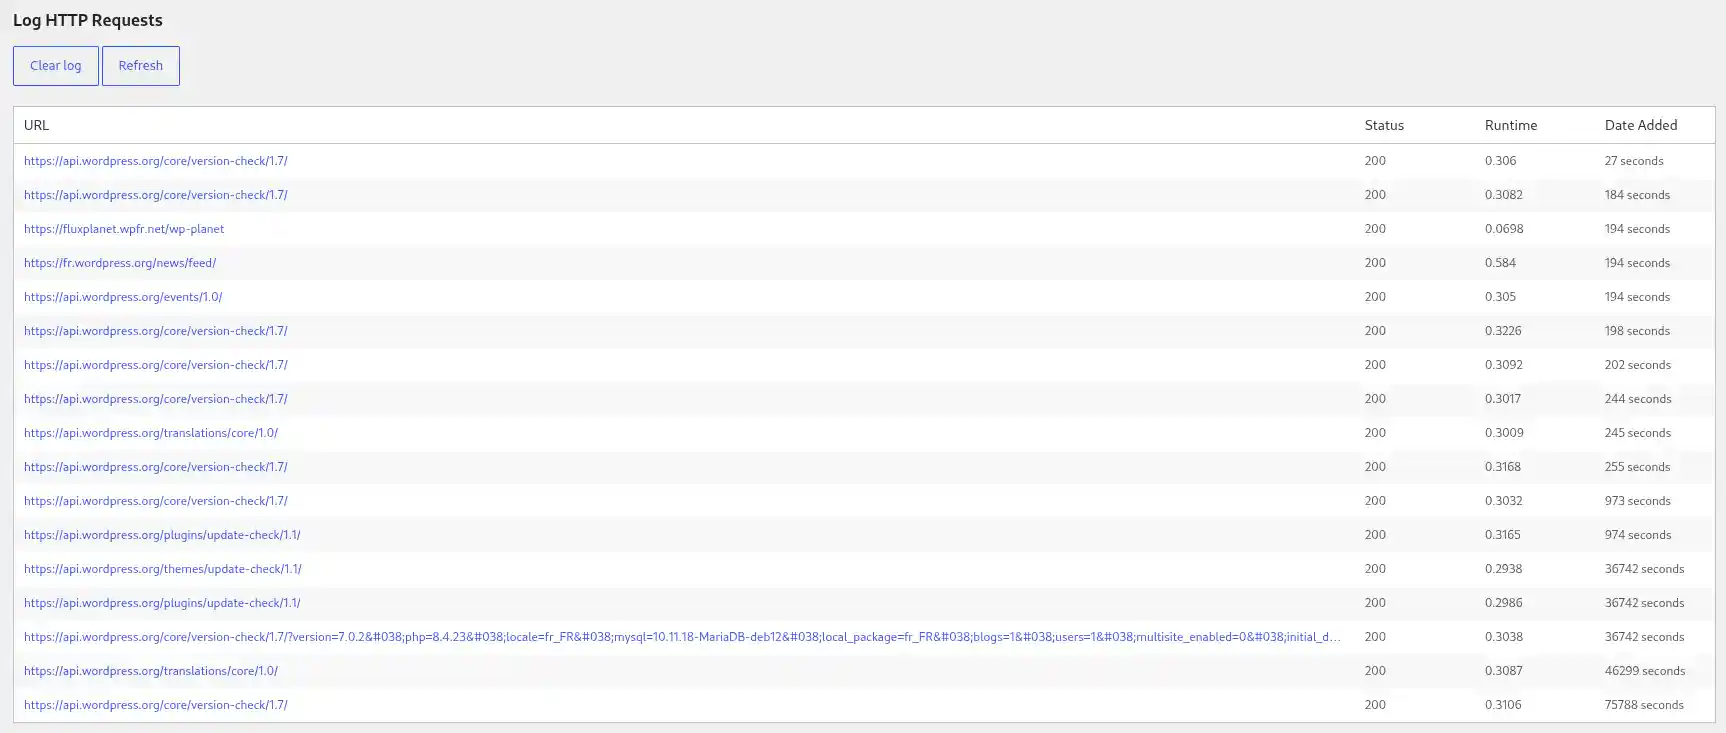The width and height of the screenshot is (1726, 733).
Task: Refresh the HTTP requests log
Action: click(x=141, y=66)
